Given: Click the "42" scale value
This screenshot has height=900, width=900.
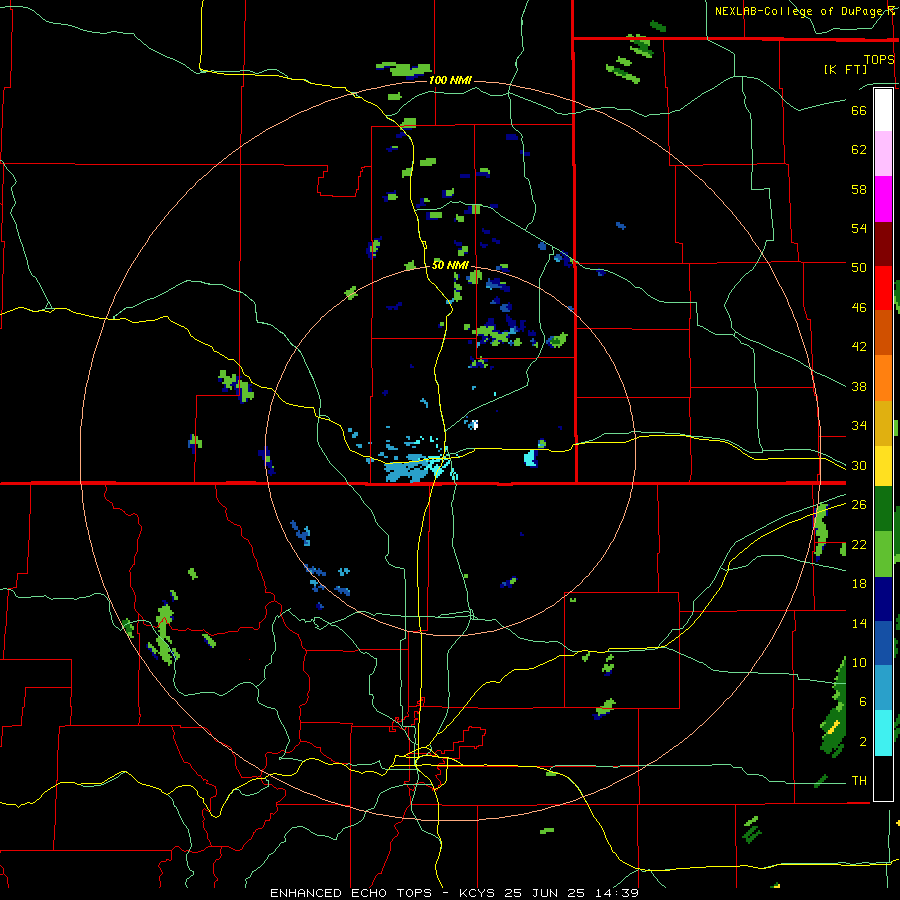Looking at the screenshot, I should tap(859, 347).
